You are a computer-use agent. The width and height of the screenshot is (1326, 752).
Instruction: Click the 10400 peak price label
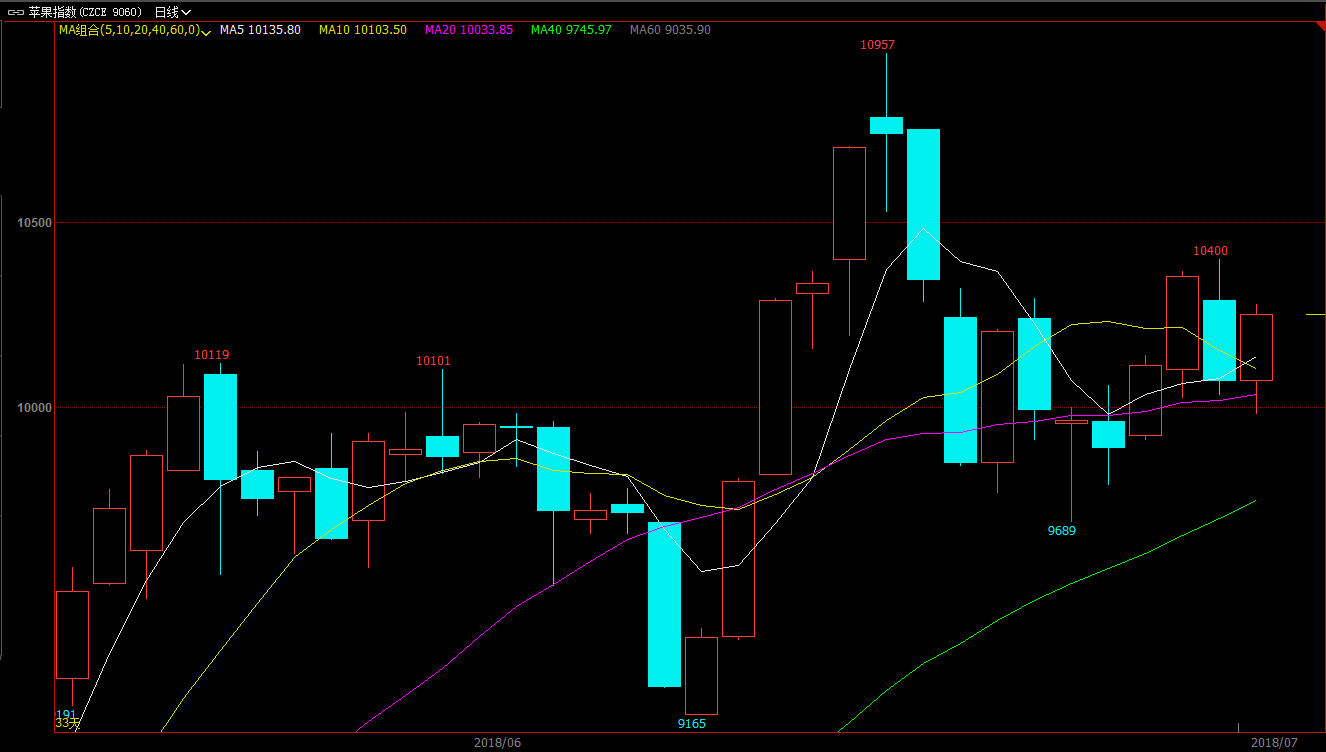1211,251
